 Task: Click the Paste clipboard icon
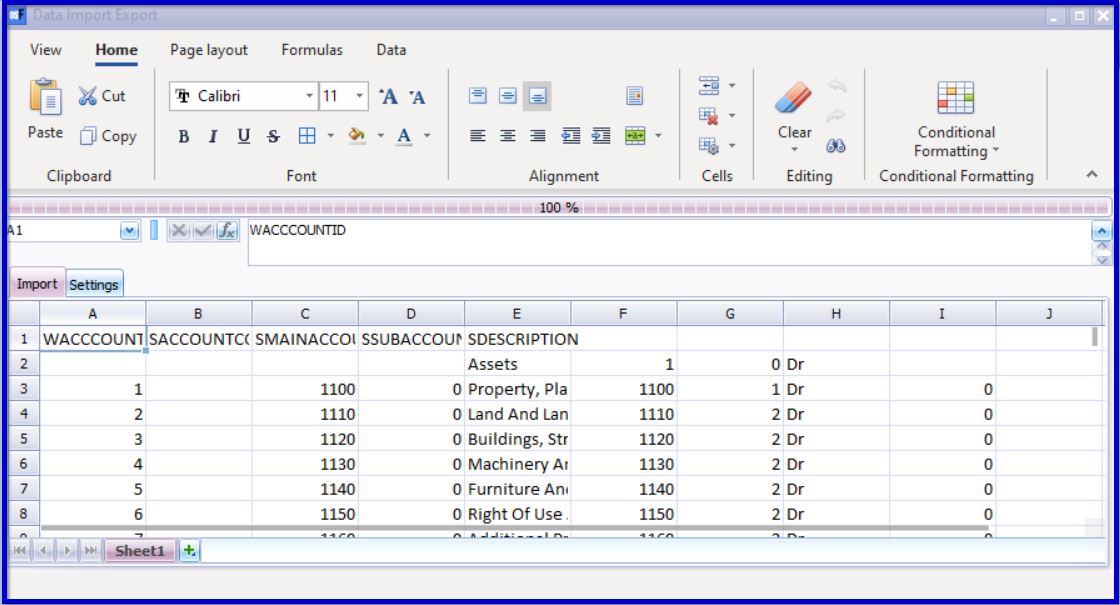[x=42, y=102]
